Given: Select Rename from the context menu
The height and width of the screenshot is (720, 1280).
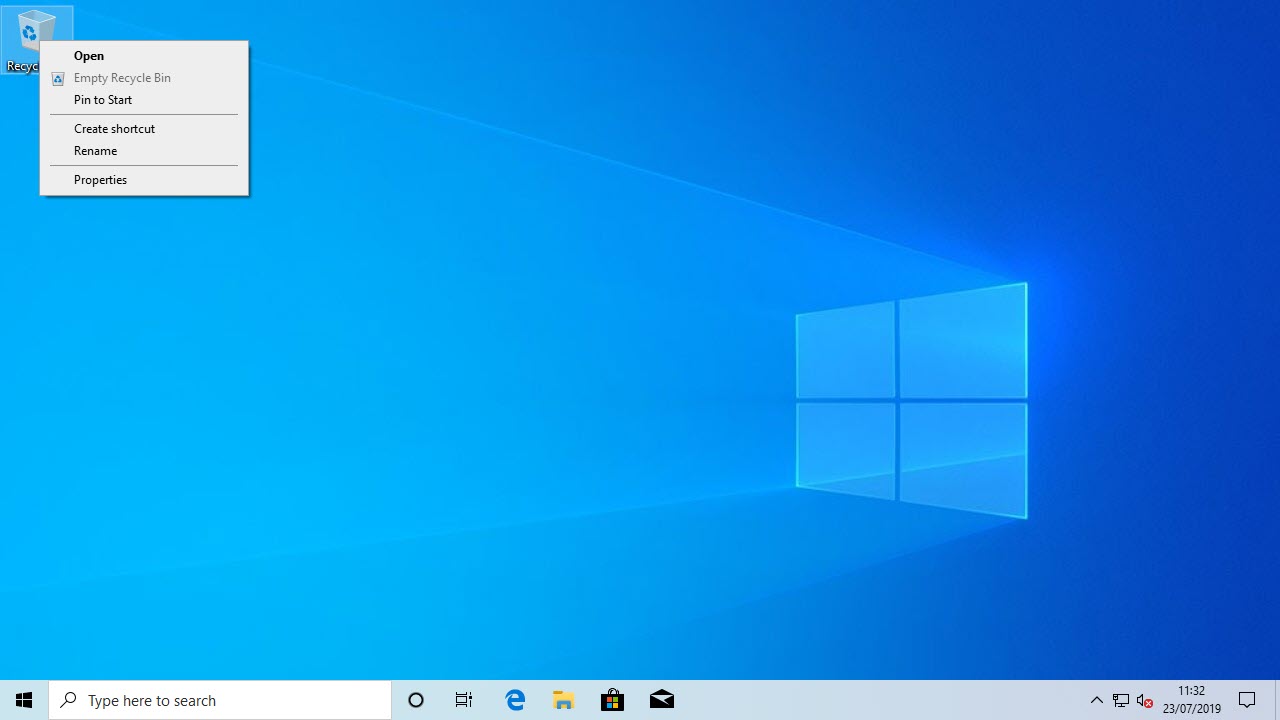Looking at the screenshot, I should point(95,151).
